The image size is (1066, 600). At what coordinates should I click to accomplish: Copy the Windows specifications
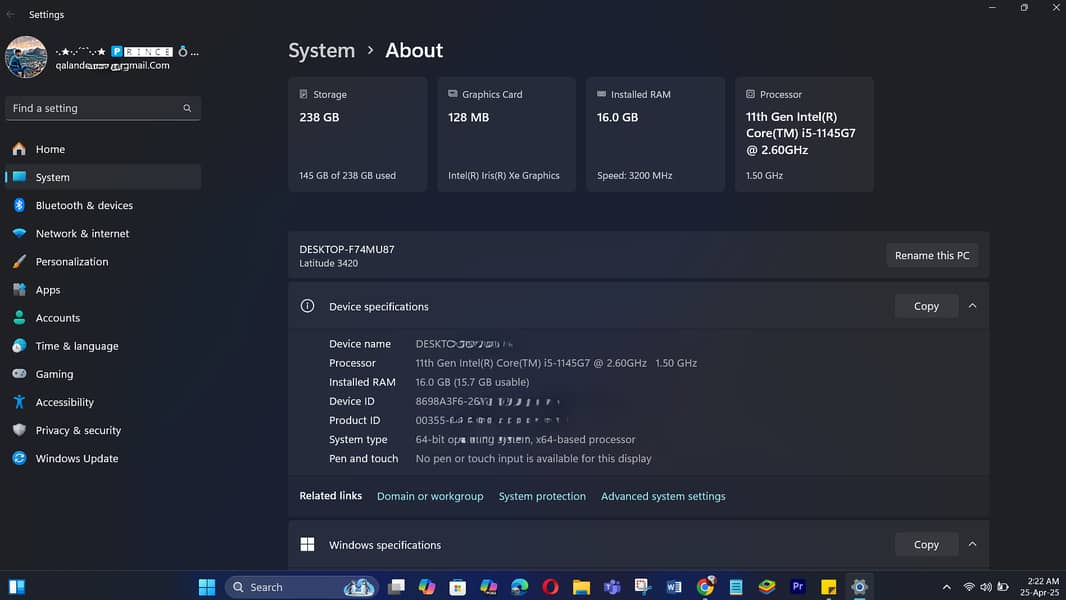click(x=926, y=545)
